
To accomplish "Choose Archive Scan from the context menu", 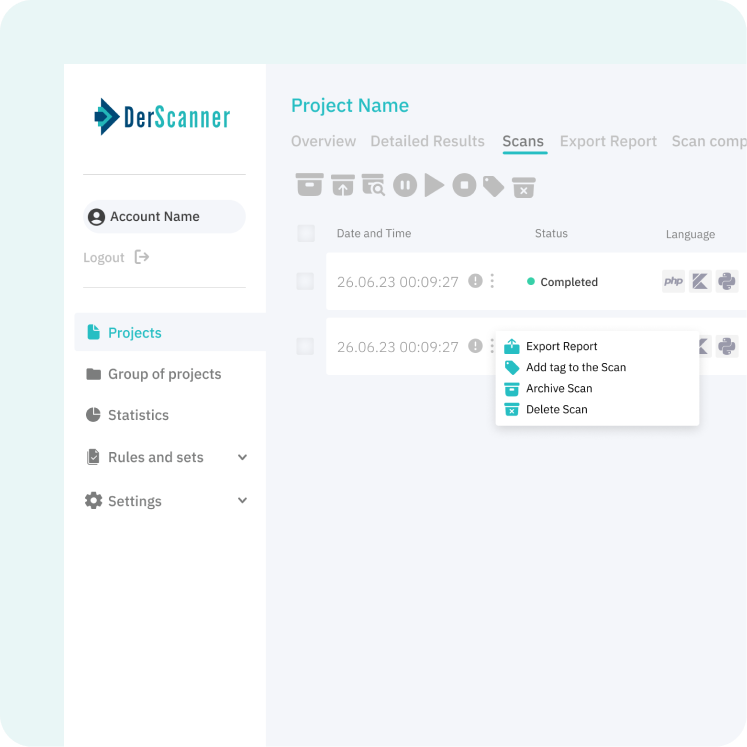I will click(559, 388).
